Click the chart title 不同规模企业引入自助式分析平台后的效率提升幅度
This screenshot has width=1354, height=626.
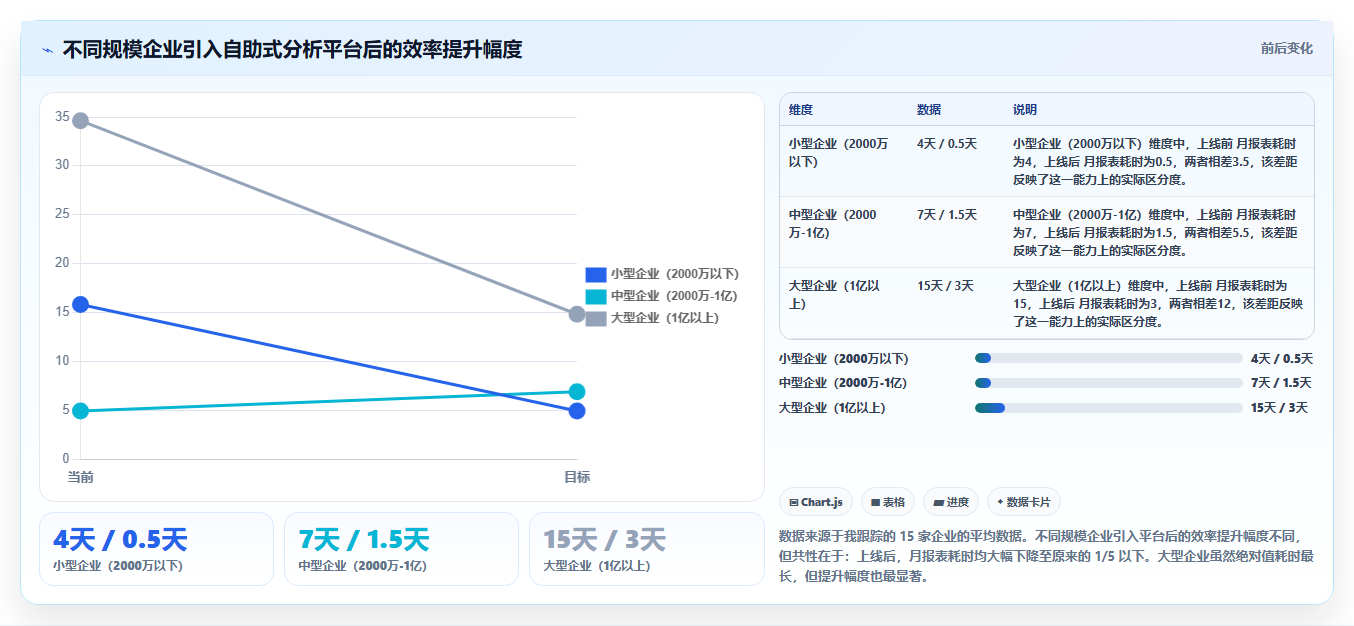coord(292,49)
